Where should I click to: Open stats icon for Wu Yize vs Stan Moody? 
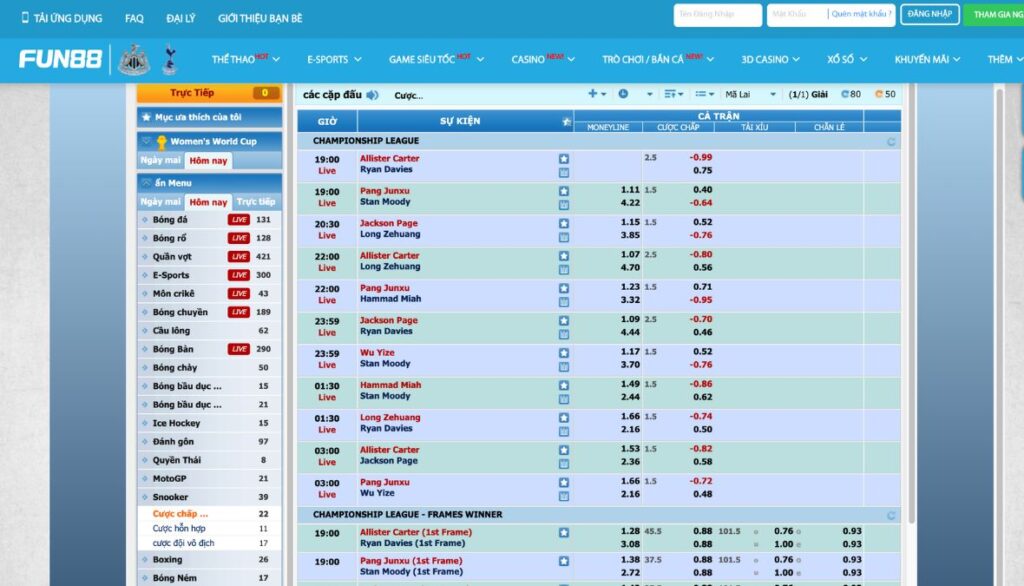[564, 366]
